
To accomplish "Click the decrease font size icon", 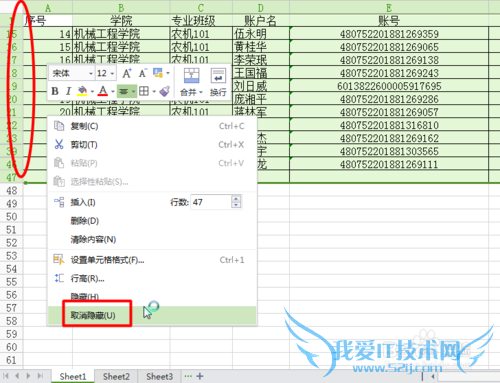I will click(x=143, y=73).
